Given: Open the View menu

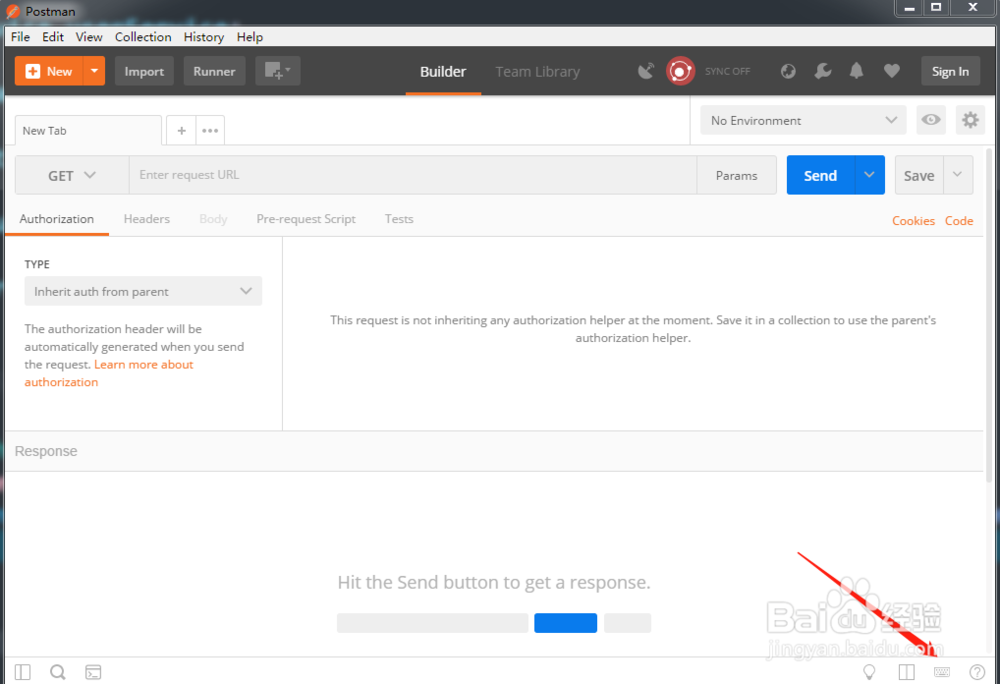Looking at the screenshot, I should pos(89,37).
